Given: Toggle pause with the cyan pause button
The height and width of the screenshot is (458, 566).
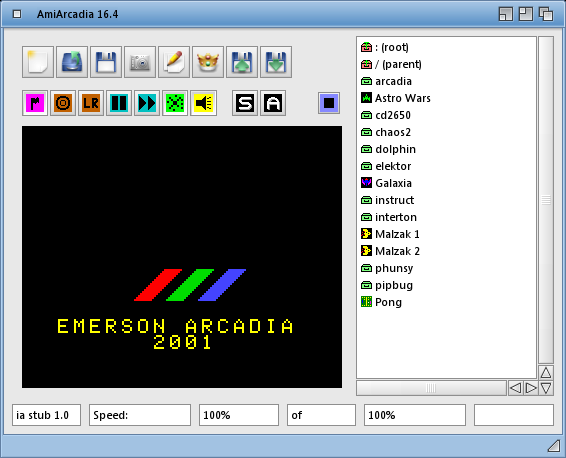Looking at the screenshot, I should (x=119, y=103).
